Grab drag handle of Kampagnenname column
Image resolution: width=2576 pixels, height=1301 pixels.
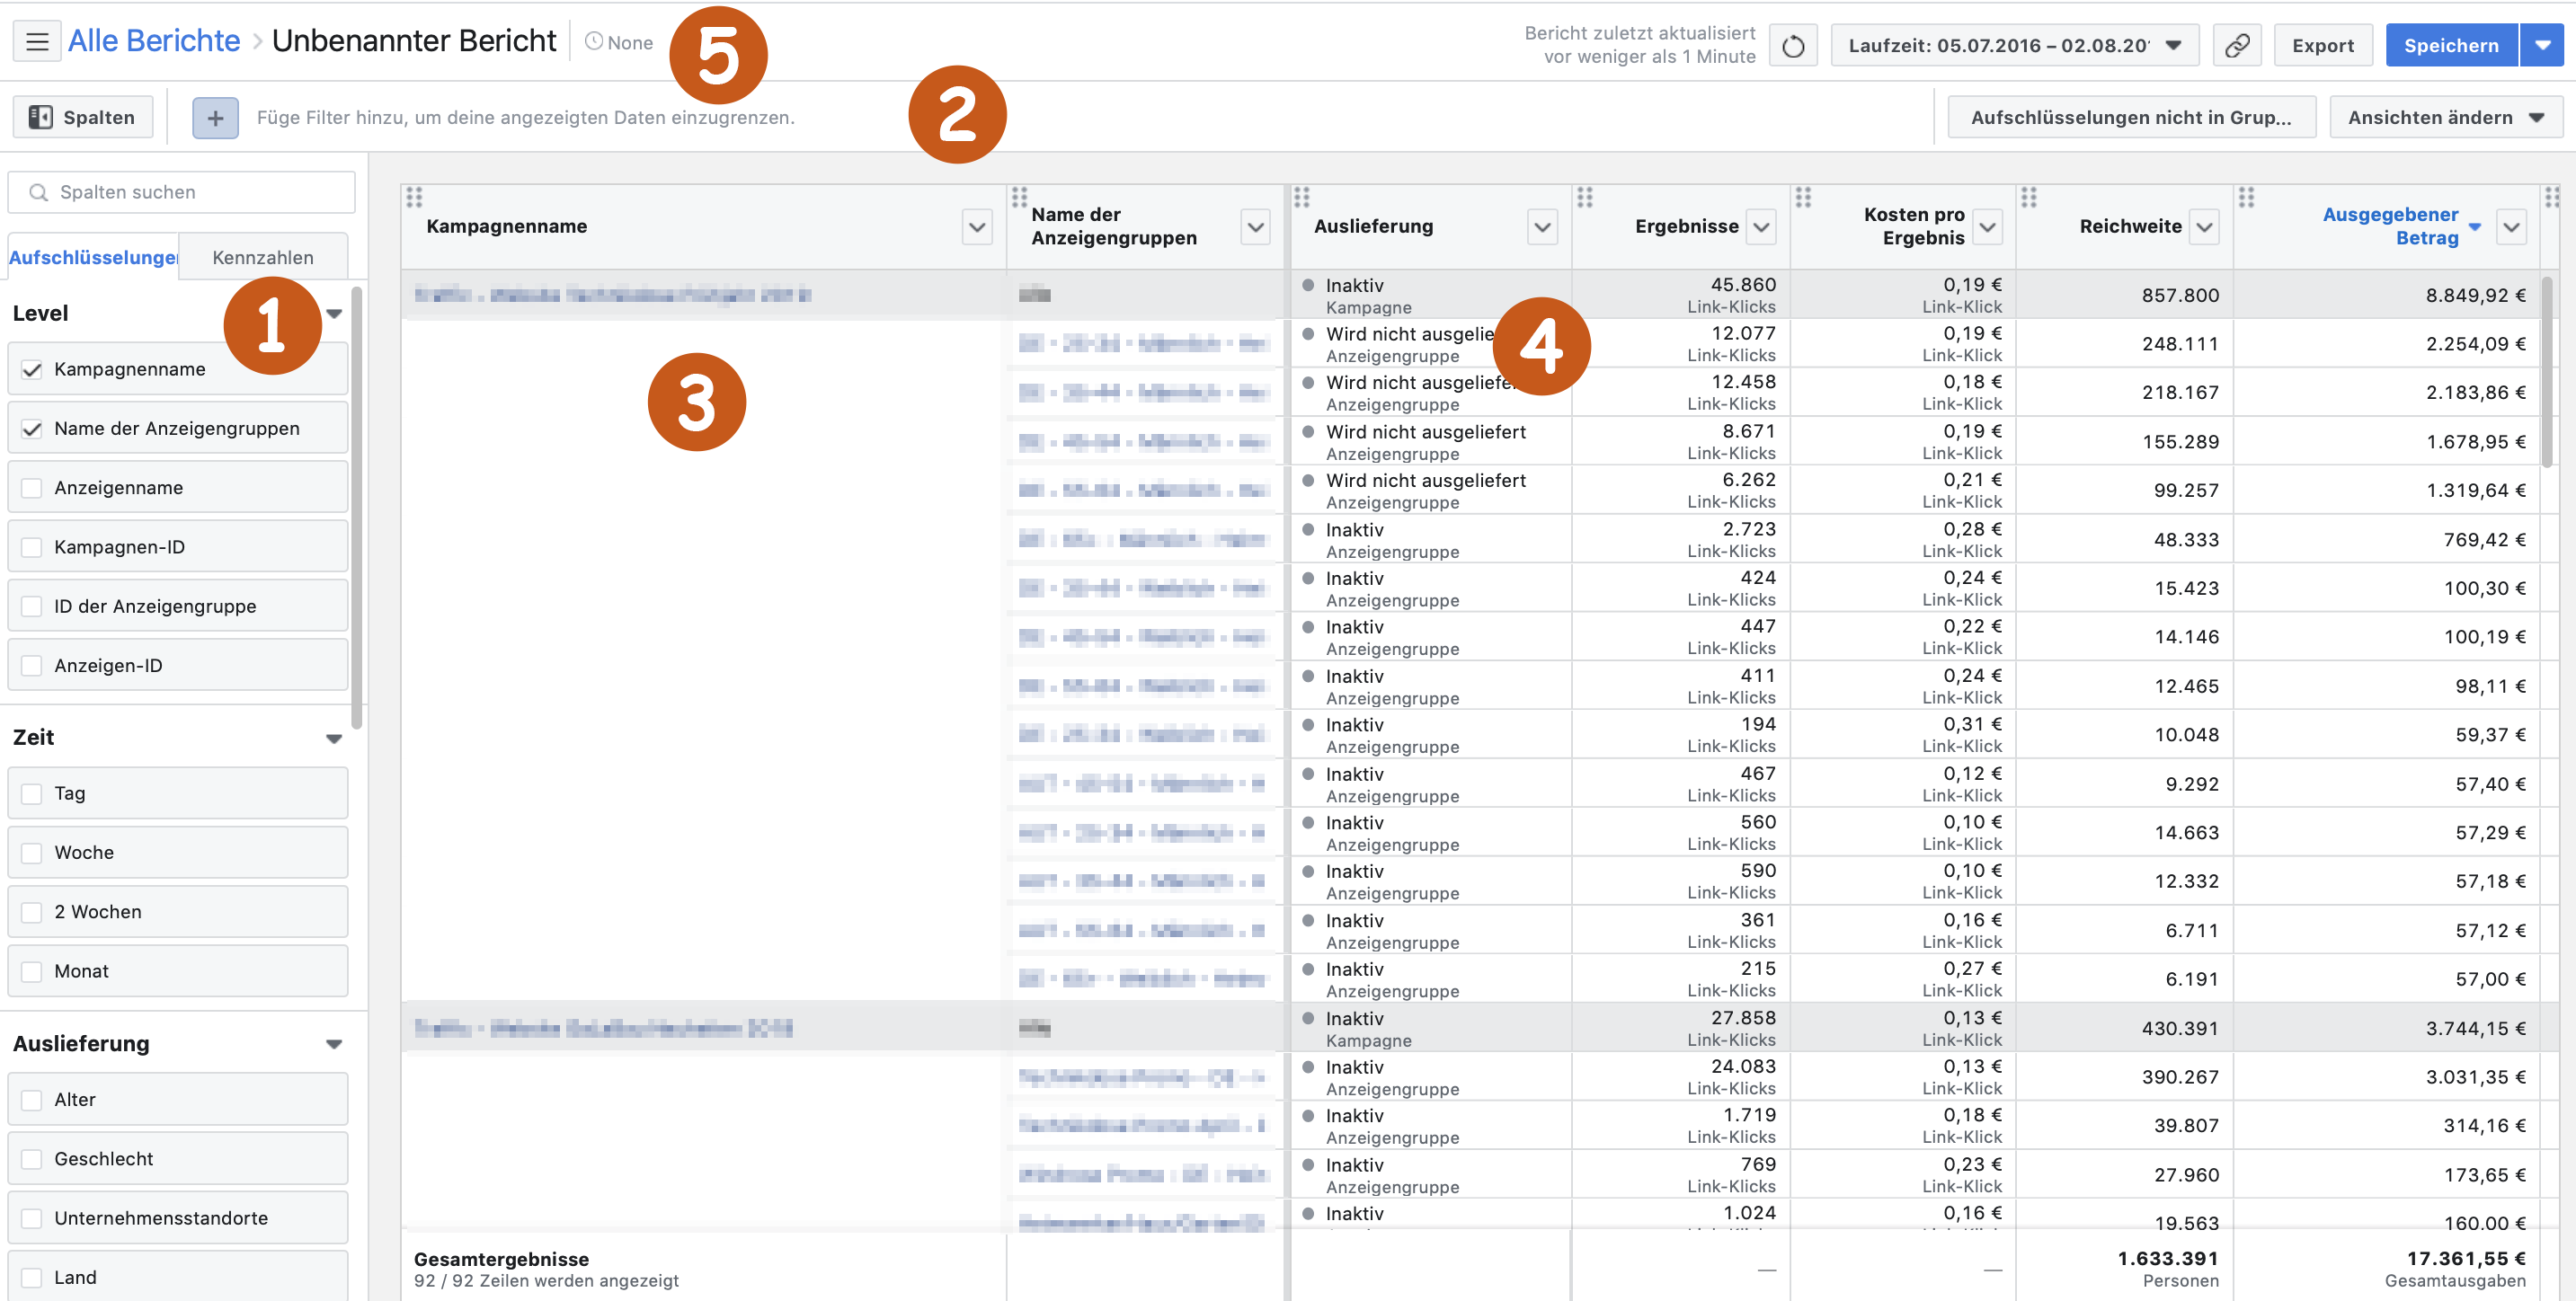point(414,197)
